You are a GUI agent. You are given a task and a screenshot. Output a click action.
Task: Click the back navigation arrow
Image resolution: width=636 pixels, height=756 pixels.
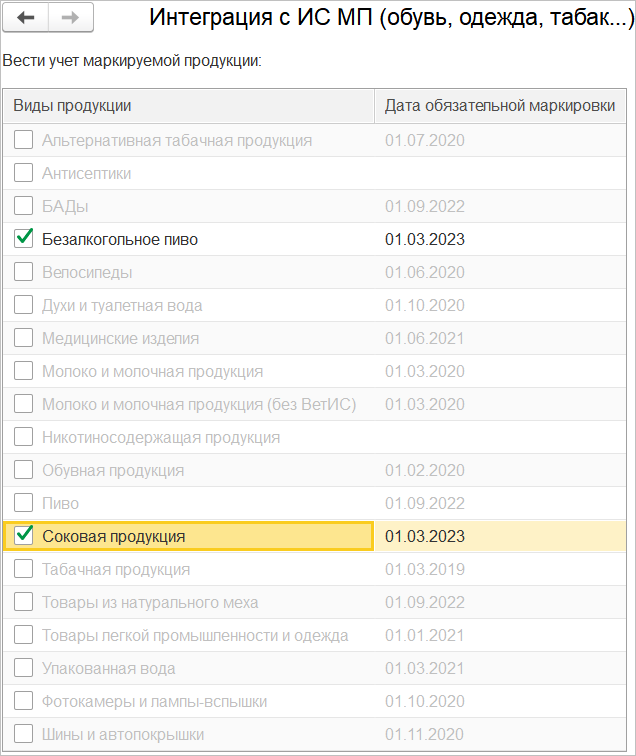tap(27, 18)
